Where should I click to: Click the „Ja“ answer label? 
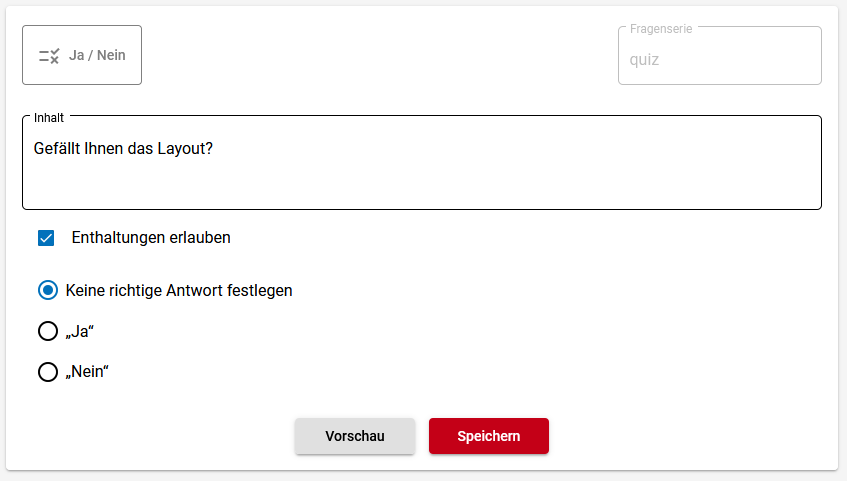click(x=80, y=331)
